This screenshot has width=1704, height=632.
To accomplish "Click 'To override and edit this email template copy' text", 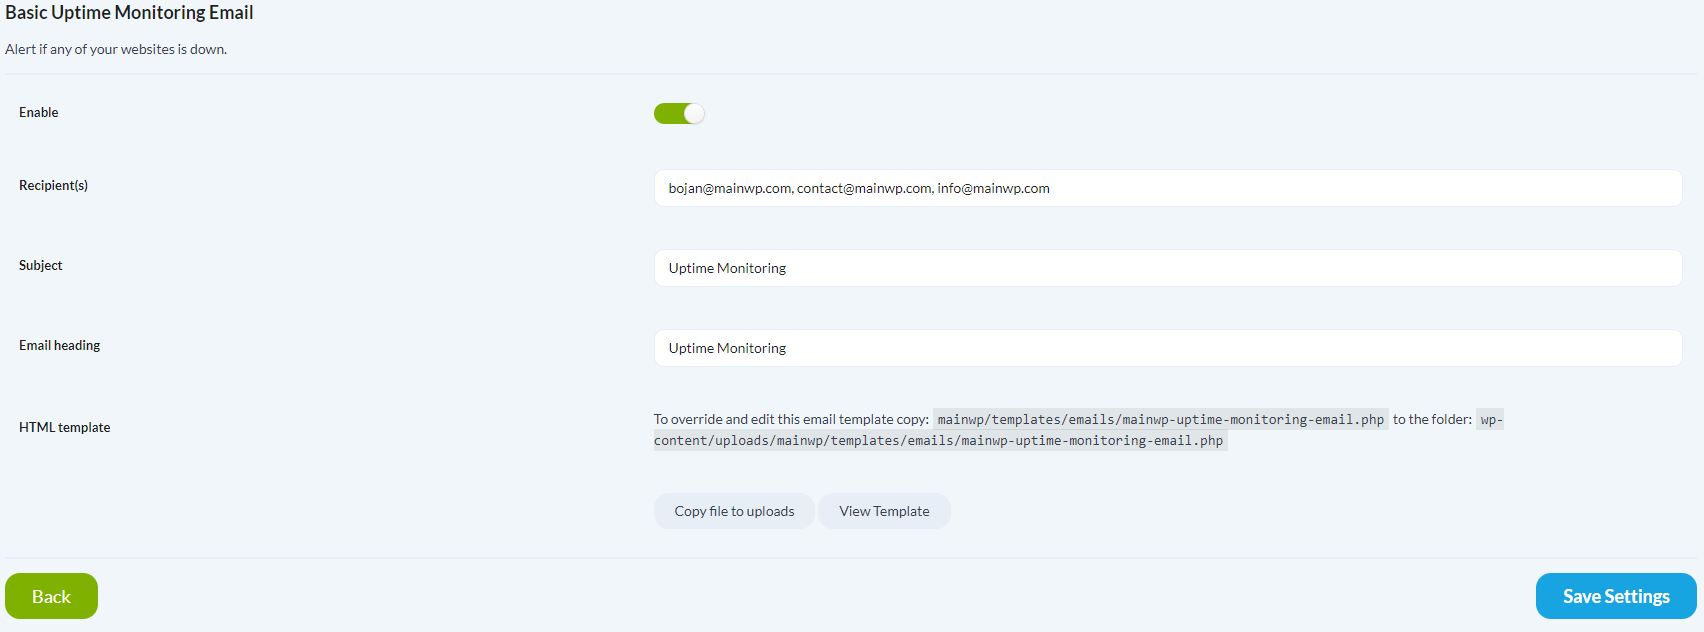I will 791,419.
